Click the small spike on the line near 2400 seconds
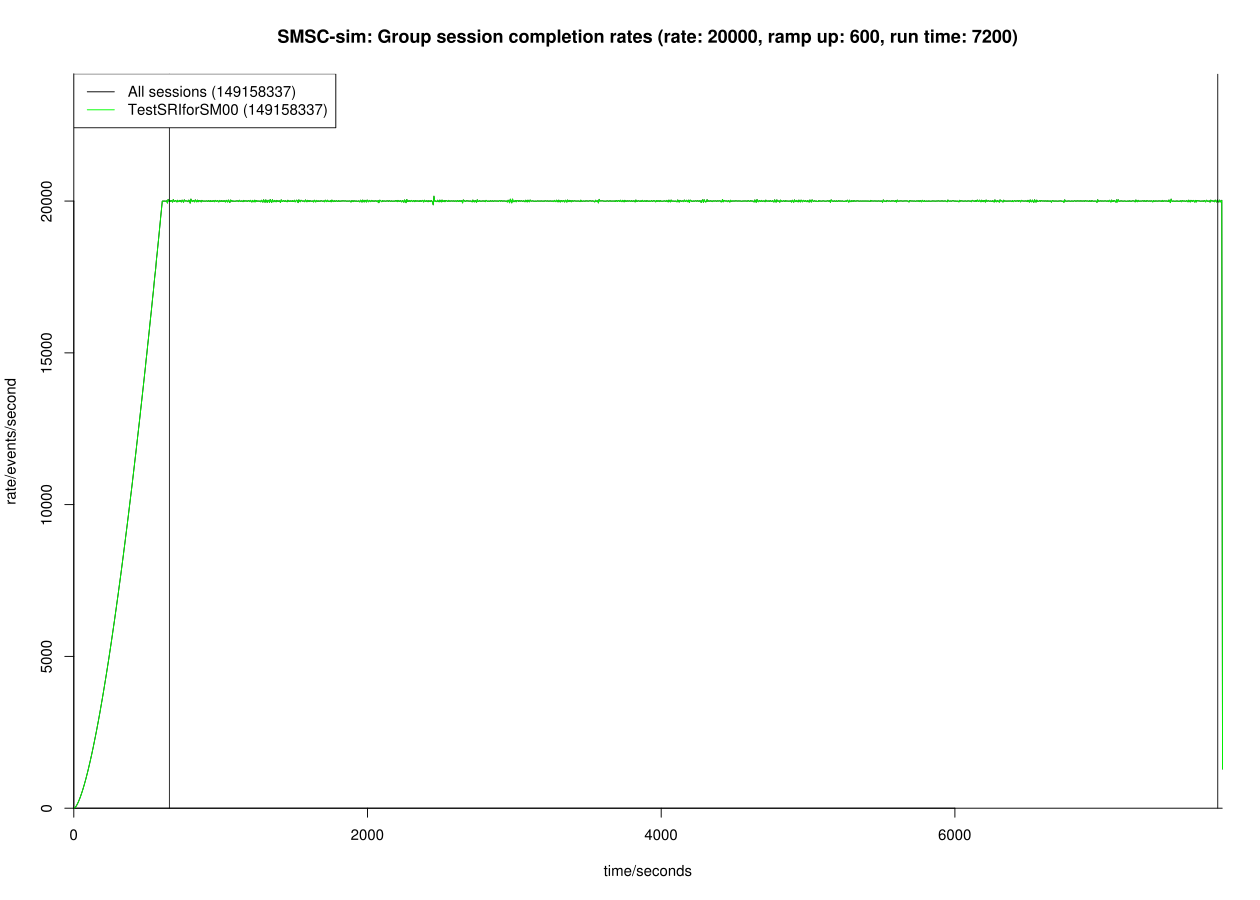Viewport: 1260px width, 900px height. pyautogui.click(x=435, y=198)
